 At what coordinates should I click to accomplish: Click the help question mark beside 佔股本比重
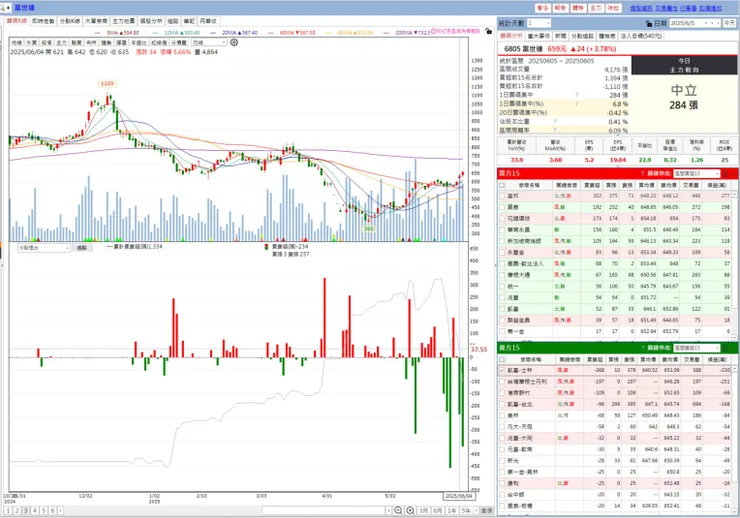(555, 121)
